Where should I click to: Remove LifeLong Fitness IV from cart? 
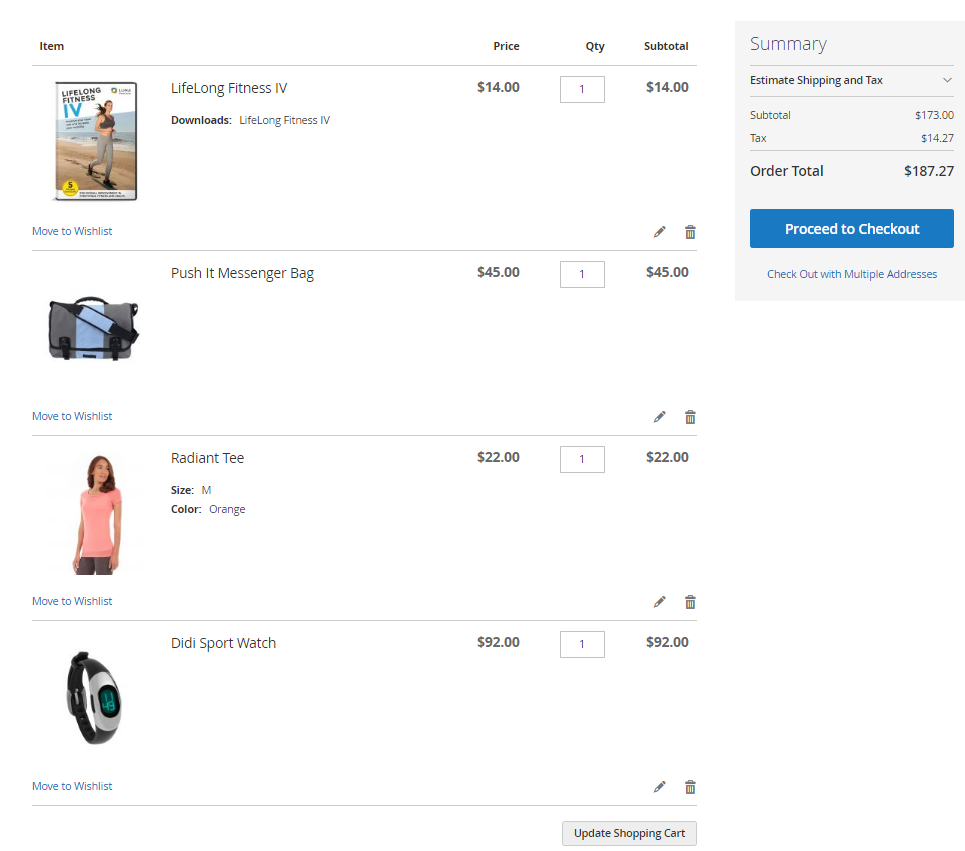tap(690, 232)
